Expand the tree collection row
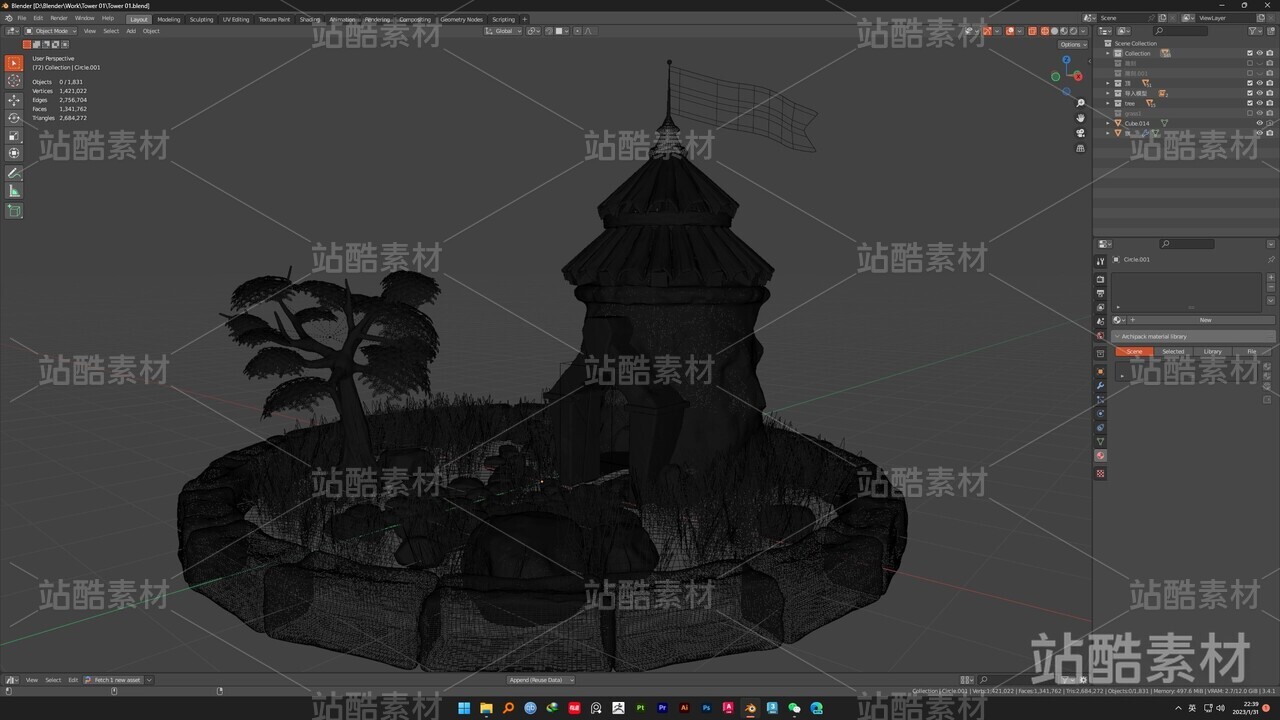The image size is (1280, 720). pyautogui.click(x=1108, y=103)
